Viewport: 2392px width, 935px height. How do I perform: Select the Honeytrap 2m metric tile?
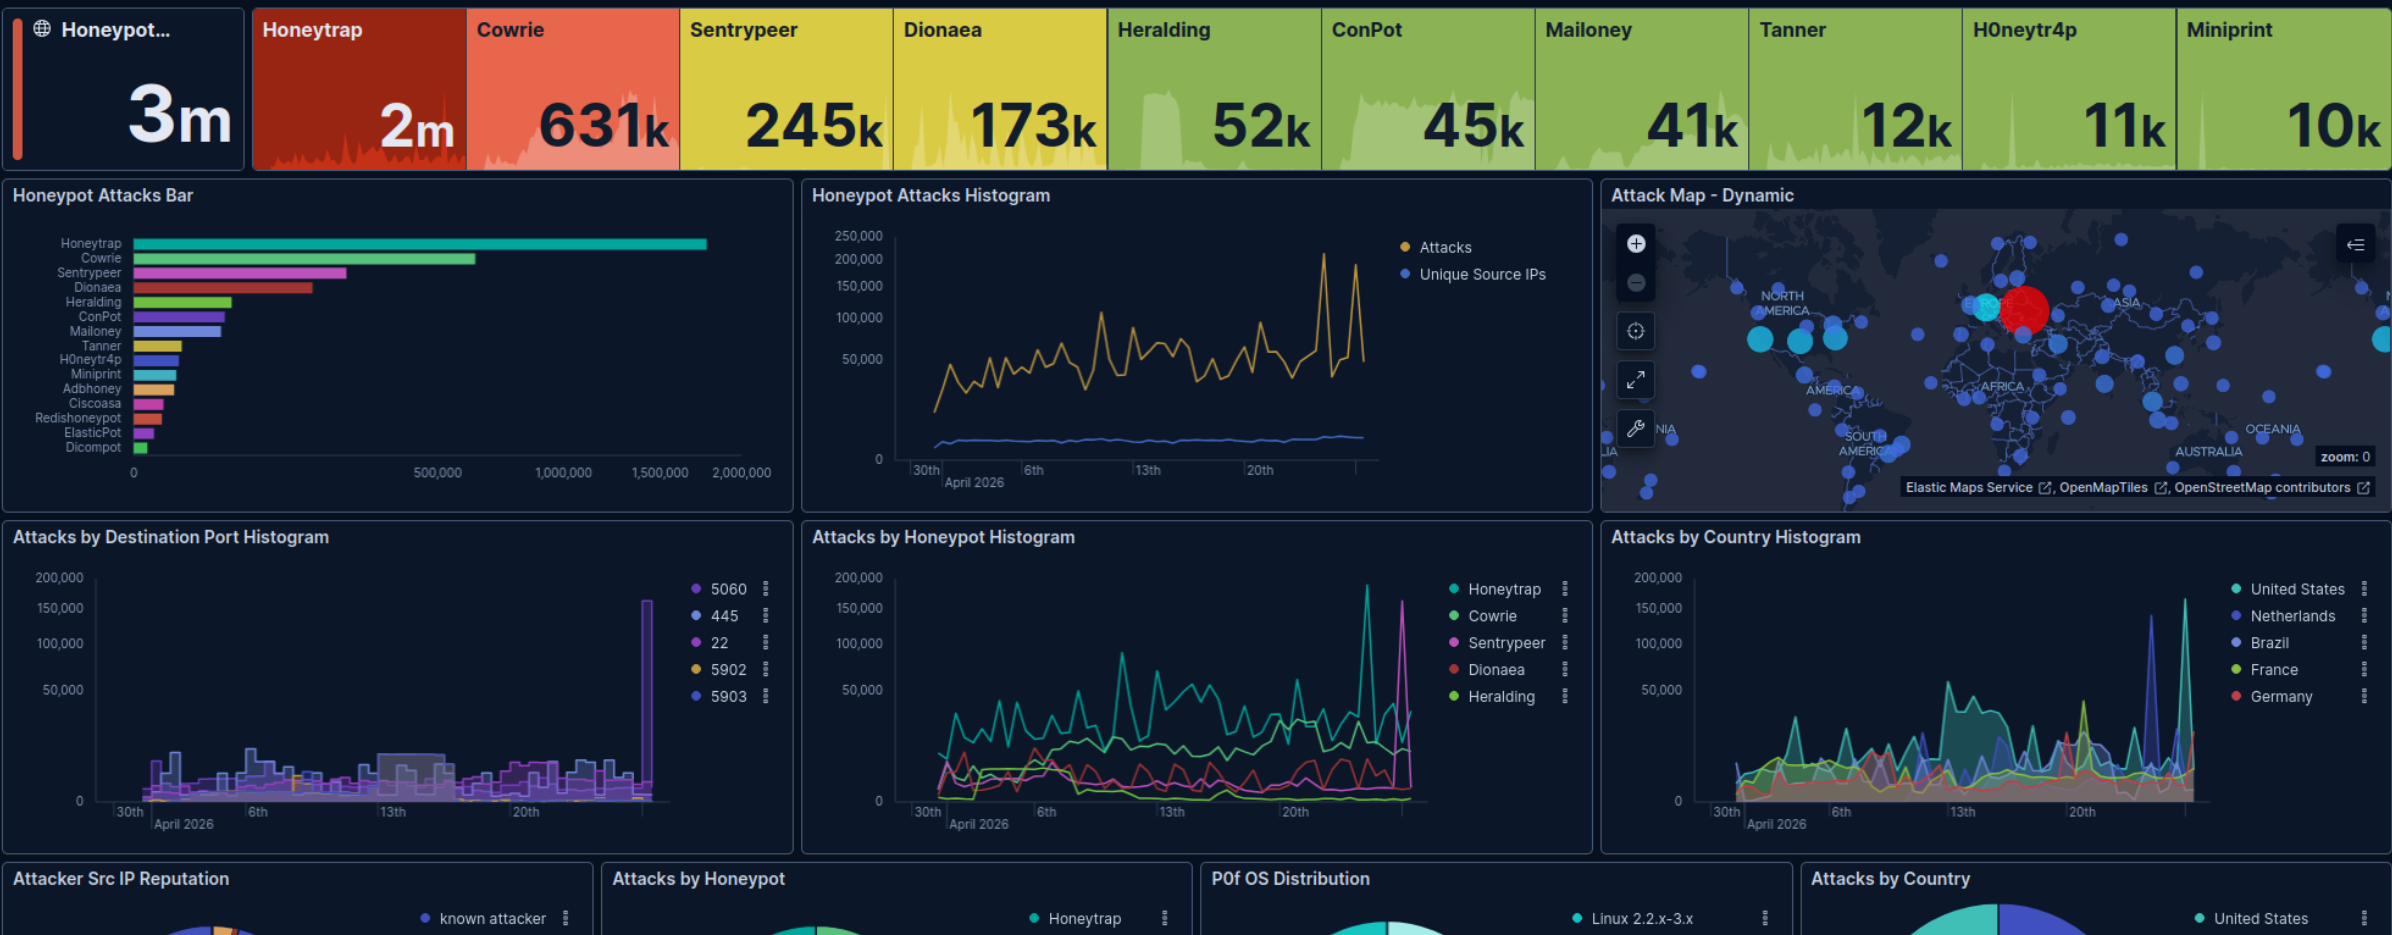coord(359,89)
